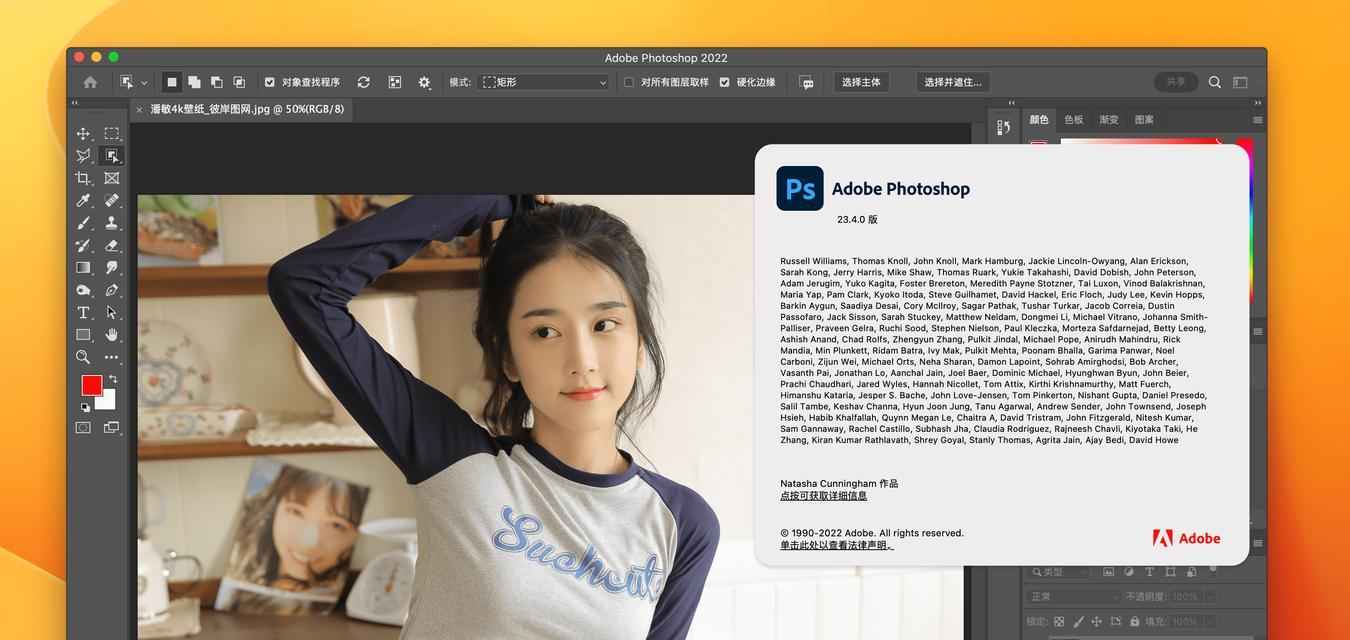
Task: Open the search magnifier in options bar
Action: pos(1215,82)
